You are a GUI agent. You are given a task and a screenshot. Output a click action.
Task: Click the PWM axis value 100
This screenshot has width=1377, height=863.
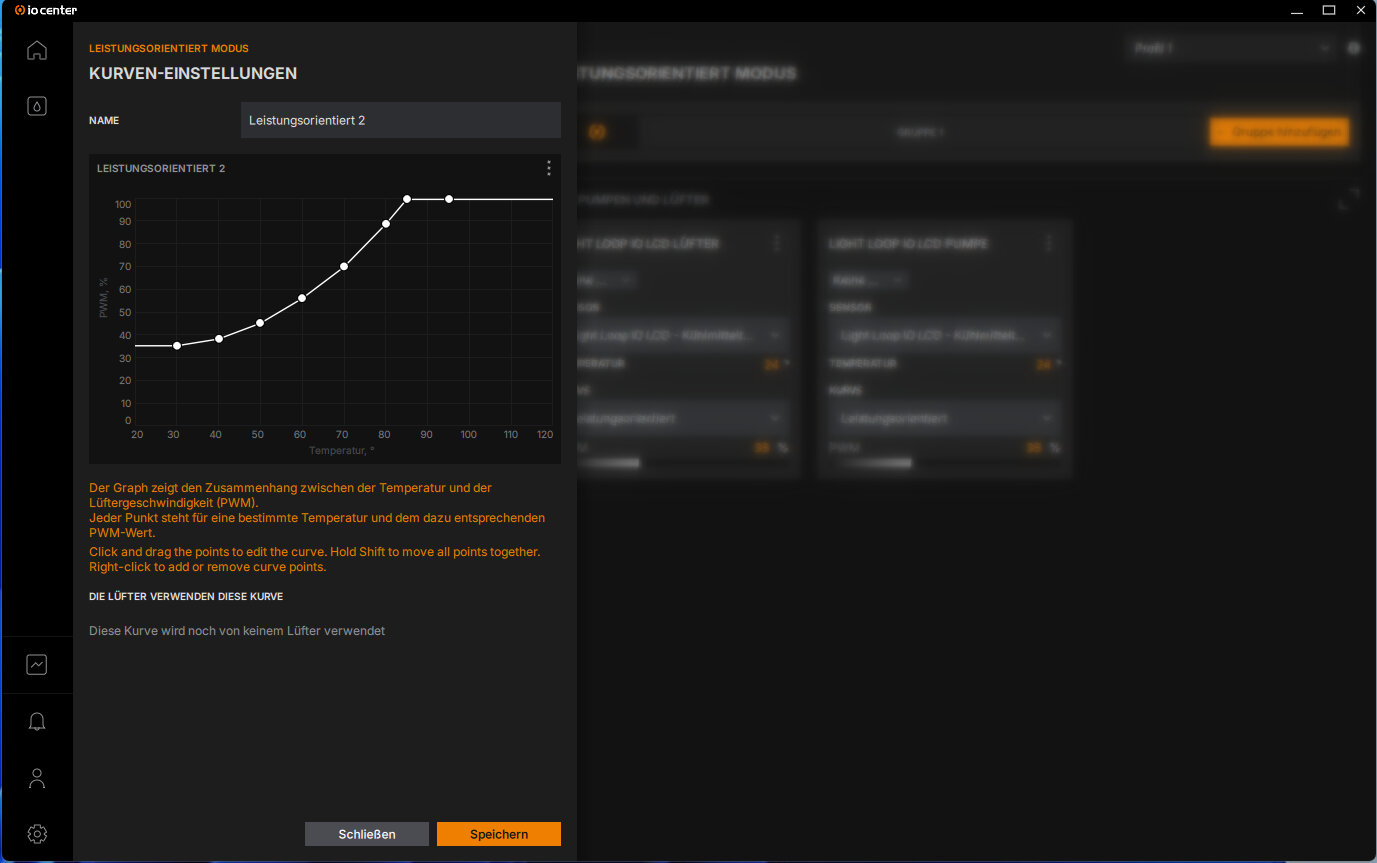point(123,204)
